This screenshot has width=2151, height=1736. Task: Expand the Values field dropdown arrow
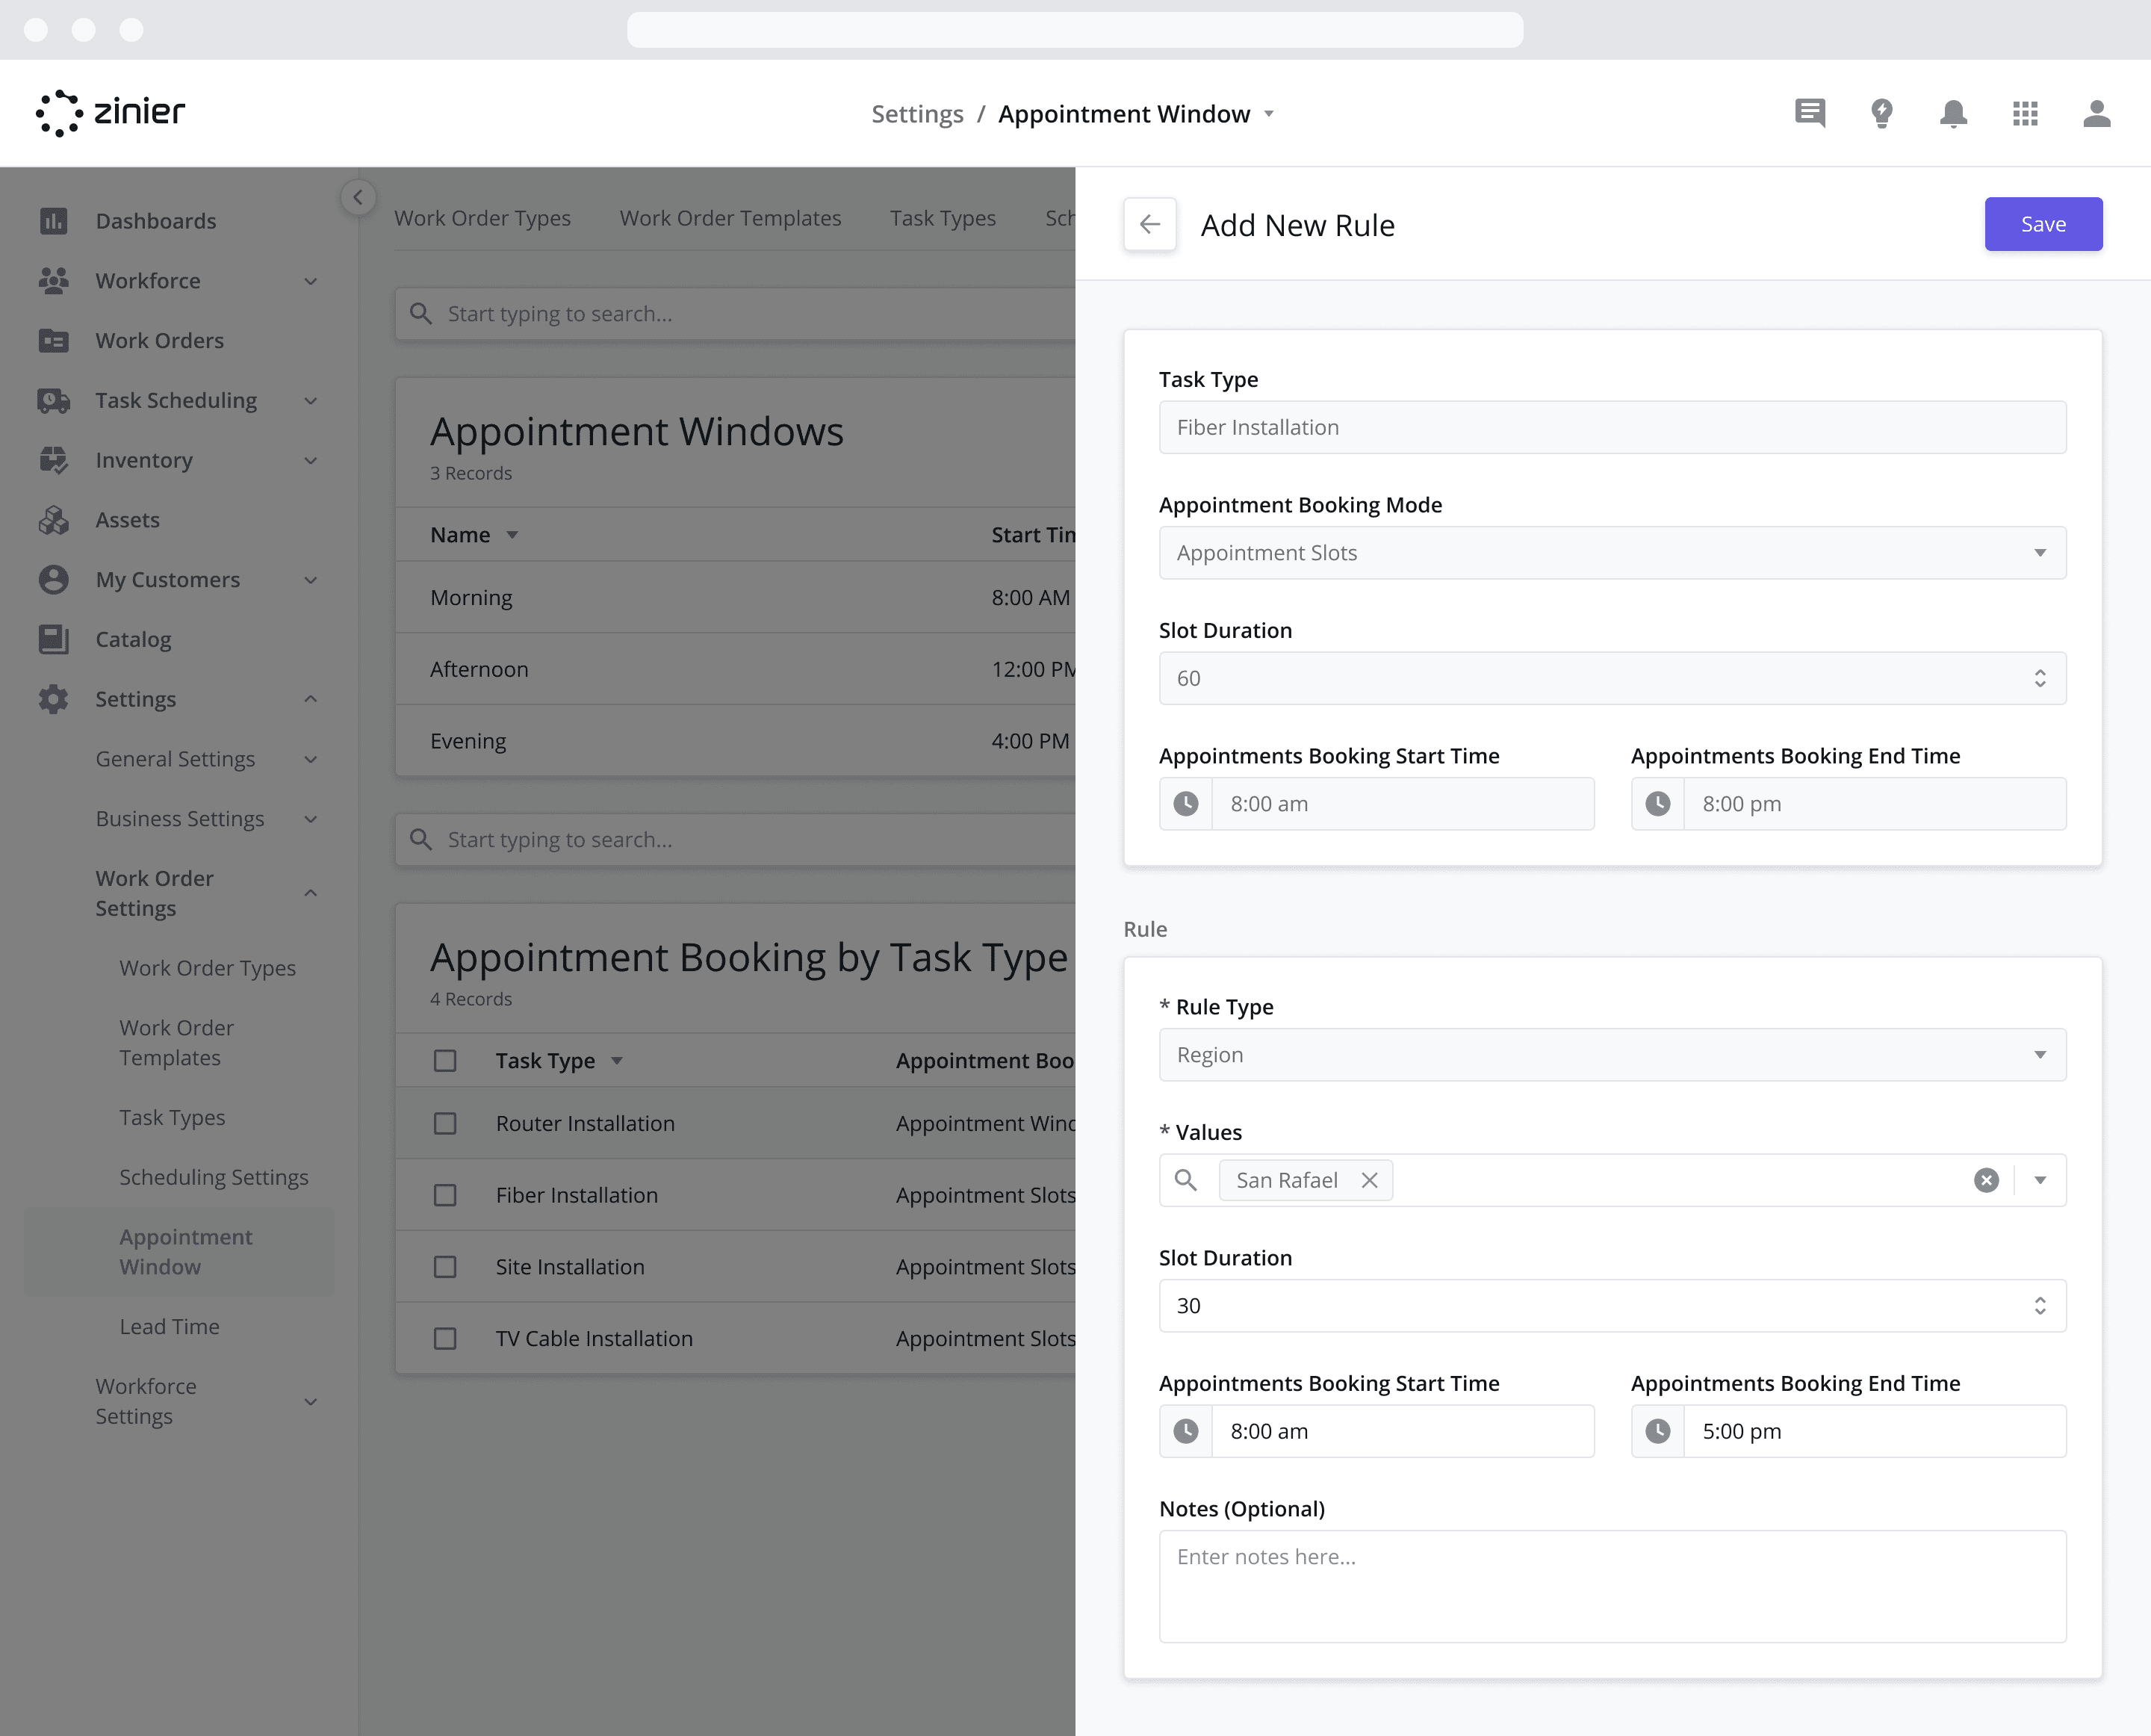click(2040, 1178)
